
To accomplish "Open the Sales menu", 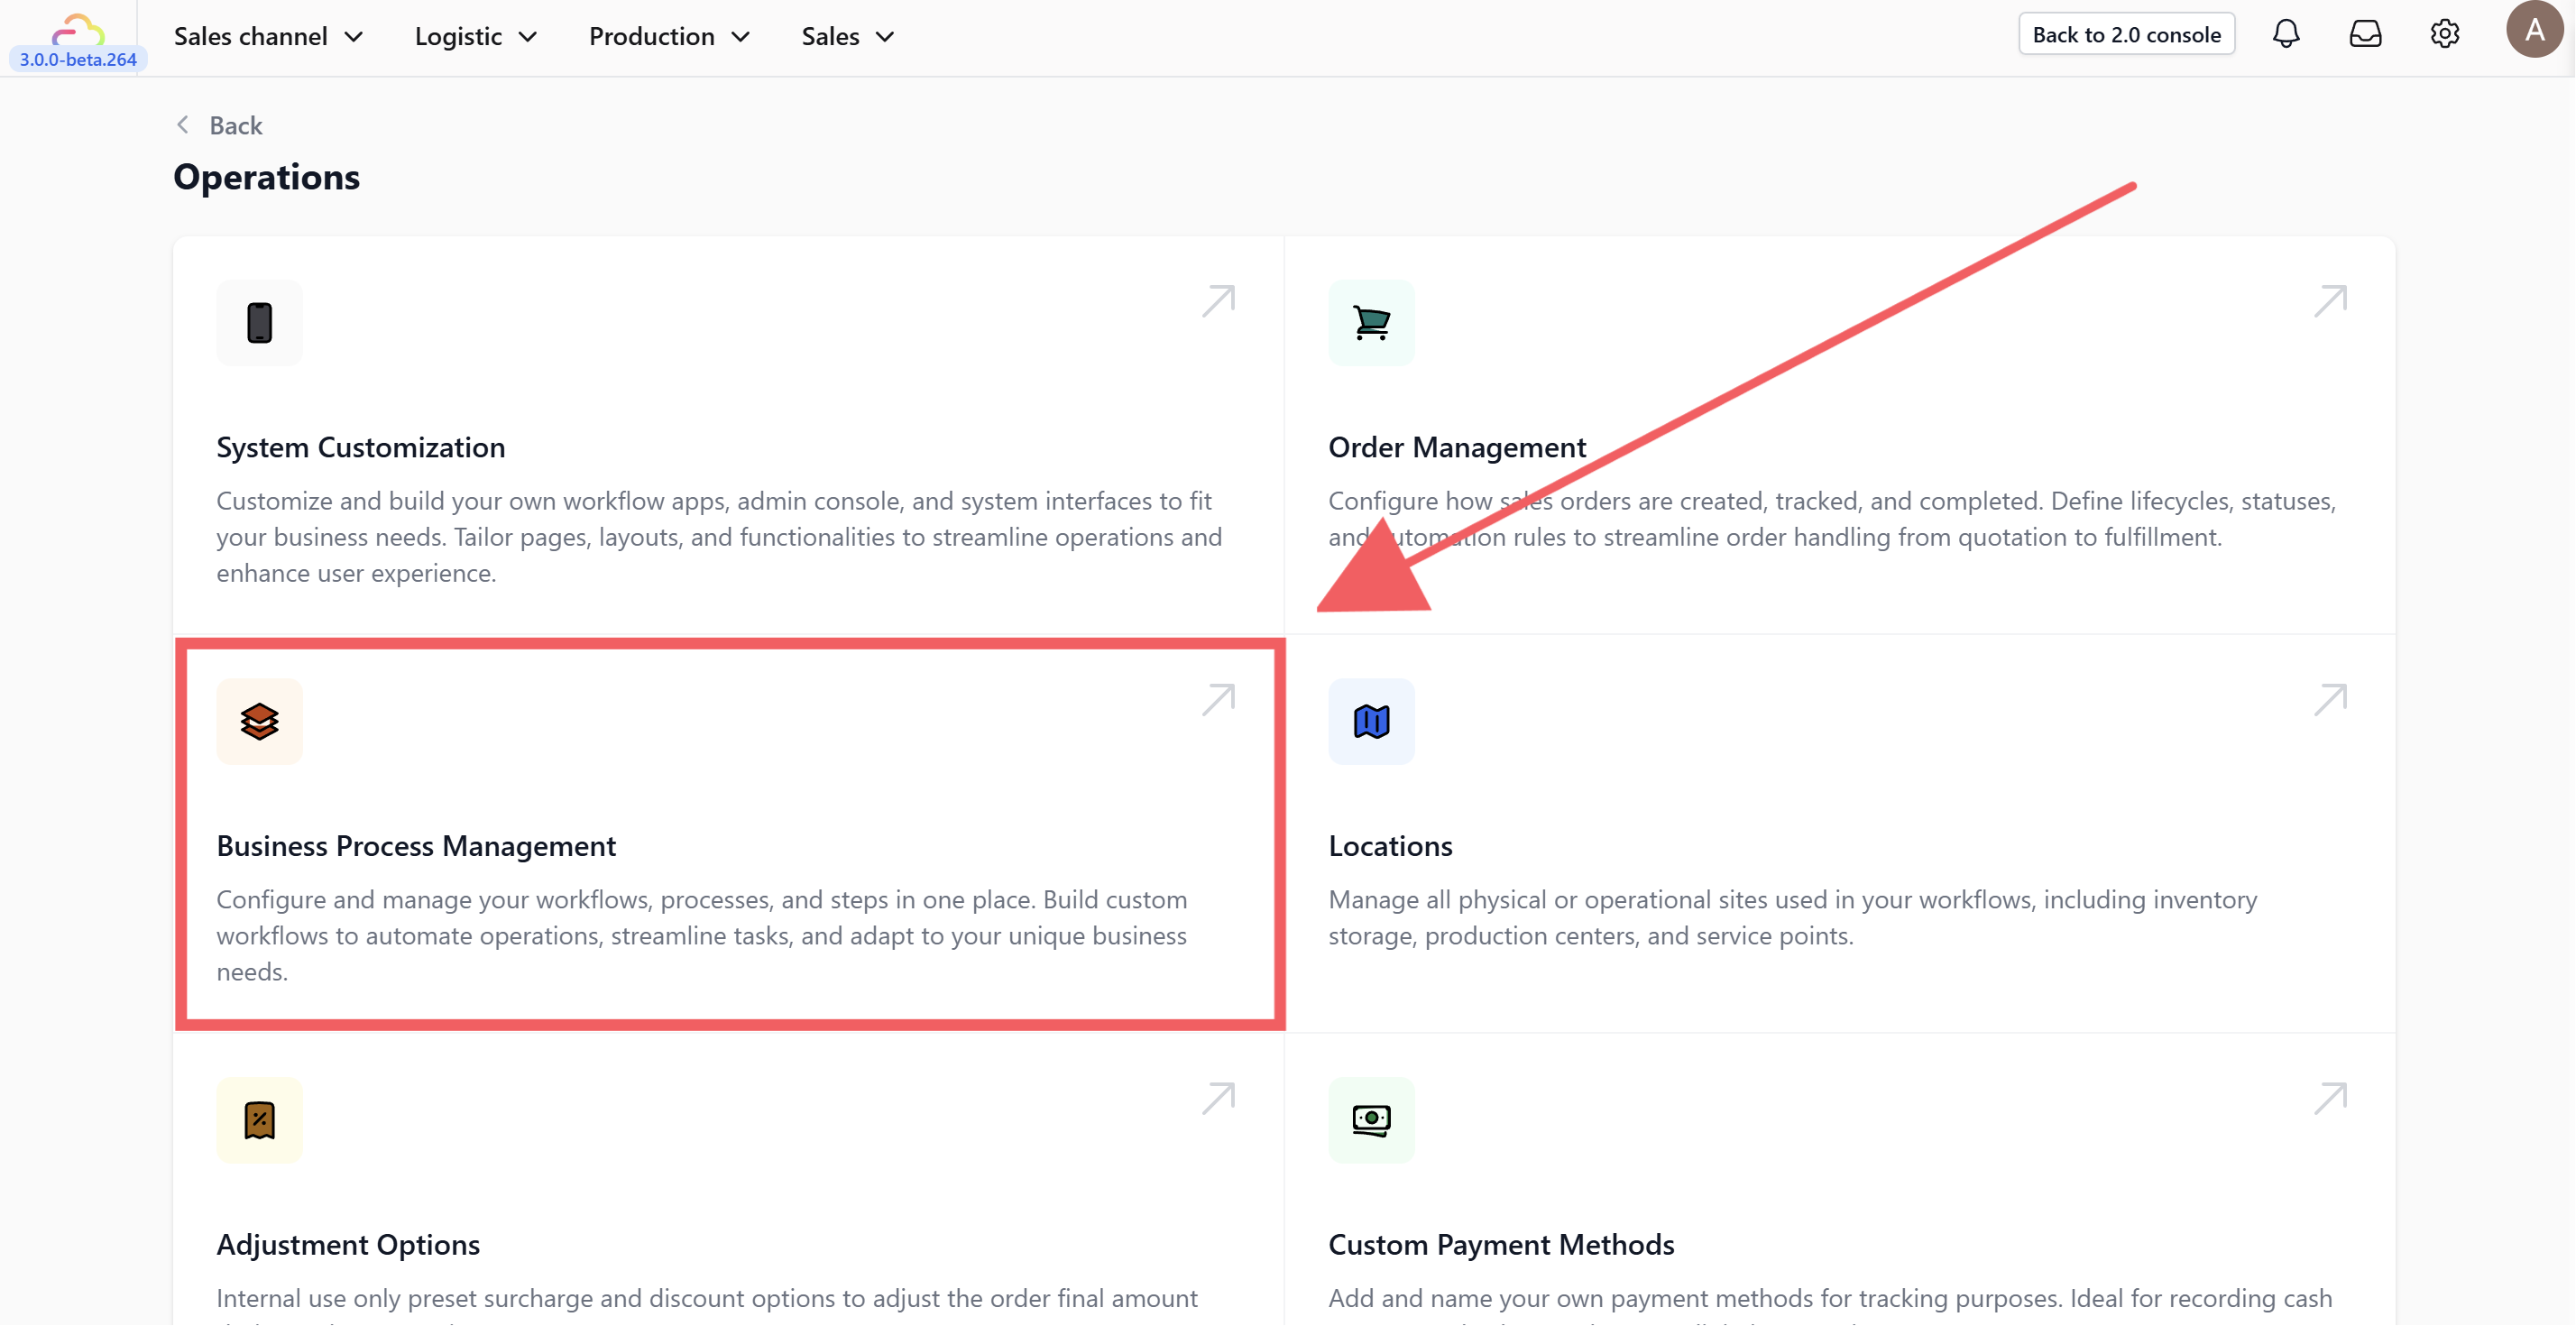I will tap(847, 37).
